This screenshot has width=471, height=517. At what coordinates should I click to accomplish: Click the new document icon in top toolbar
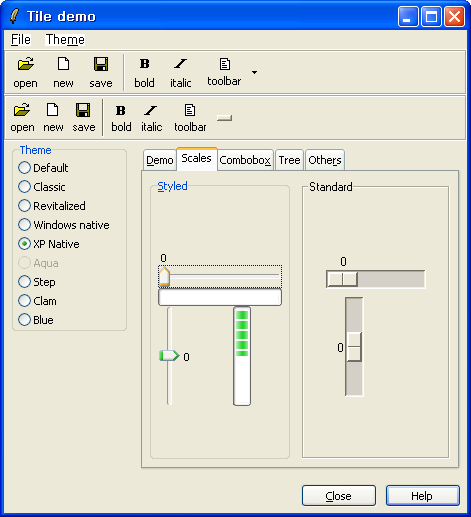[63, 64]
